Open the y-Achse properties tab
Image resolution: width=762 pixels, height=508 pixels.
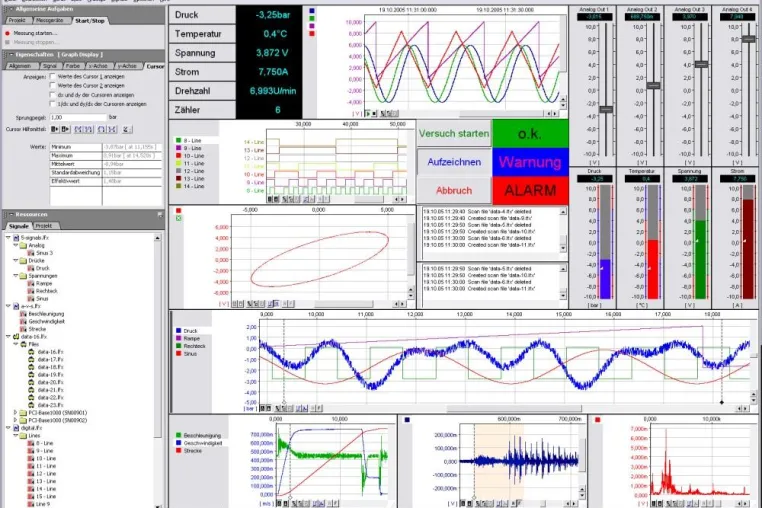[x=128, y=66]
